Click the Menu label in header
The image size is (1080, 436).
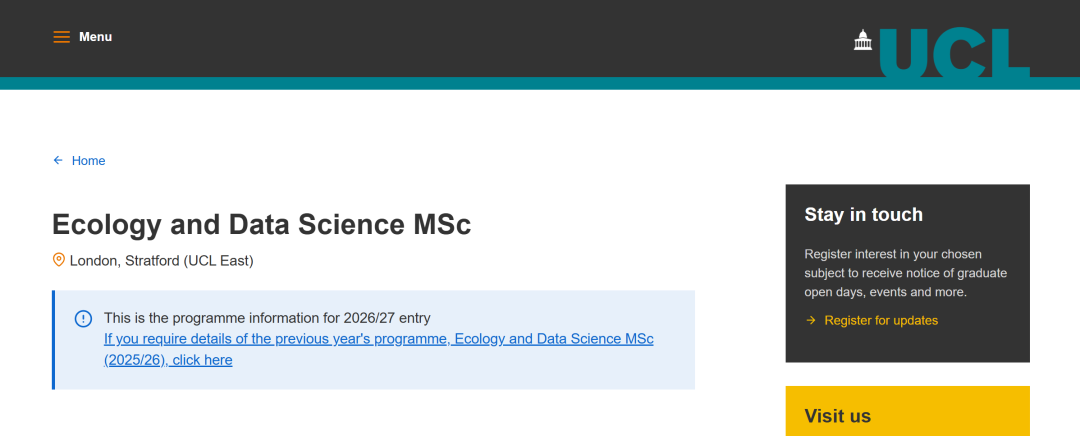[x=96, y=37]
